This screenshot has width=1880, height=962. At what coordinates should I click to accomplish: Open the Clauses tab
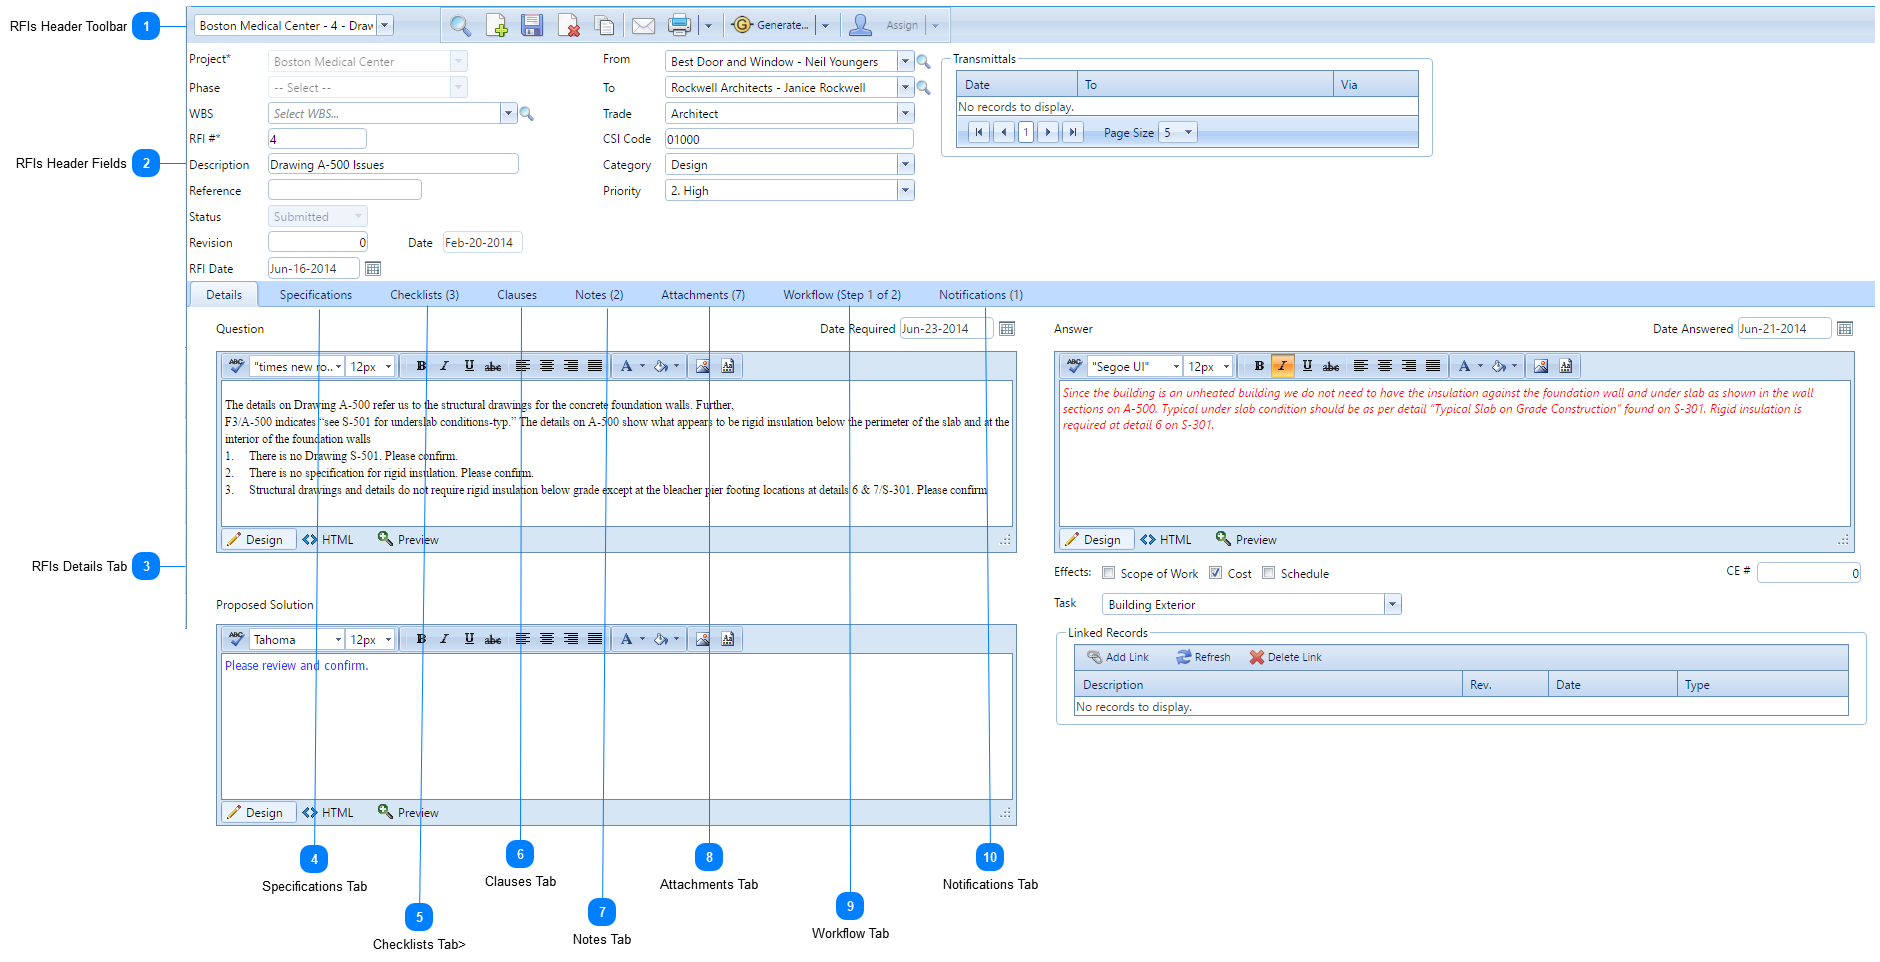tap(517, 295)
